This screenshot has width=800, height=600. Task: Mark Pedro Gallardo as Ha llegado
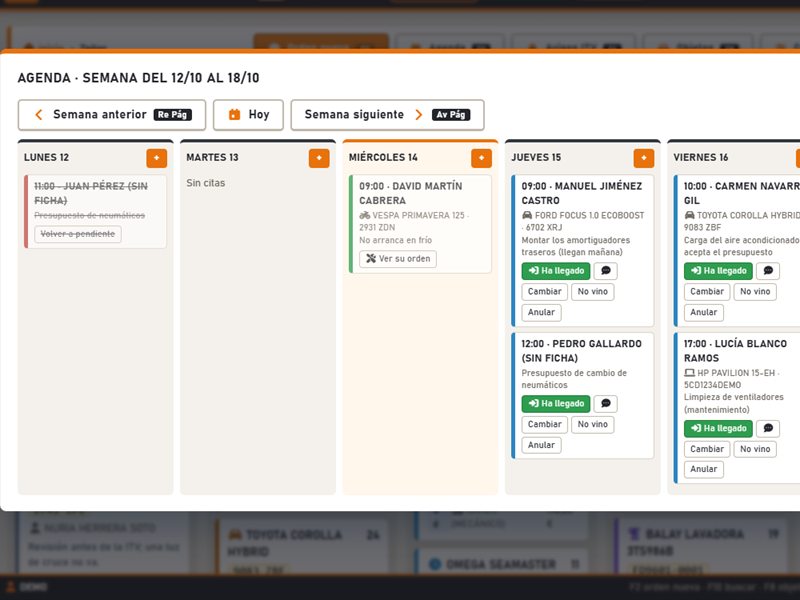tap(556, 404)
